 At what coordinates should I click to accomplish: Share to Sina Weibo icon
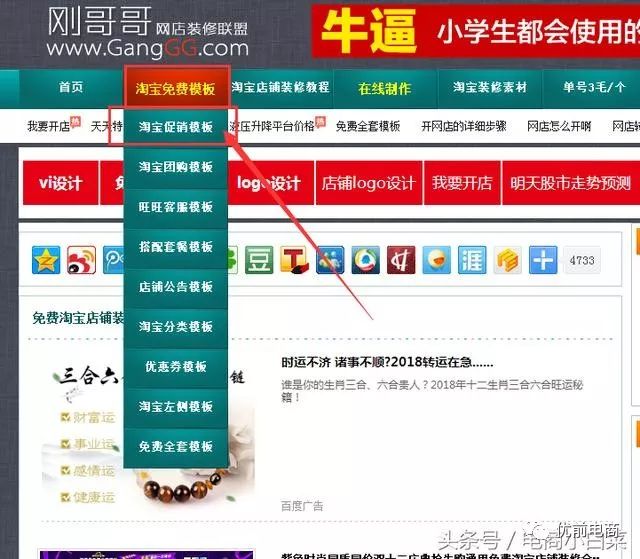pyautogui.click(x=81, y=260)
